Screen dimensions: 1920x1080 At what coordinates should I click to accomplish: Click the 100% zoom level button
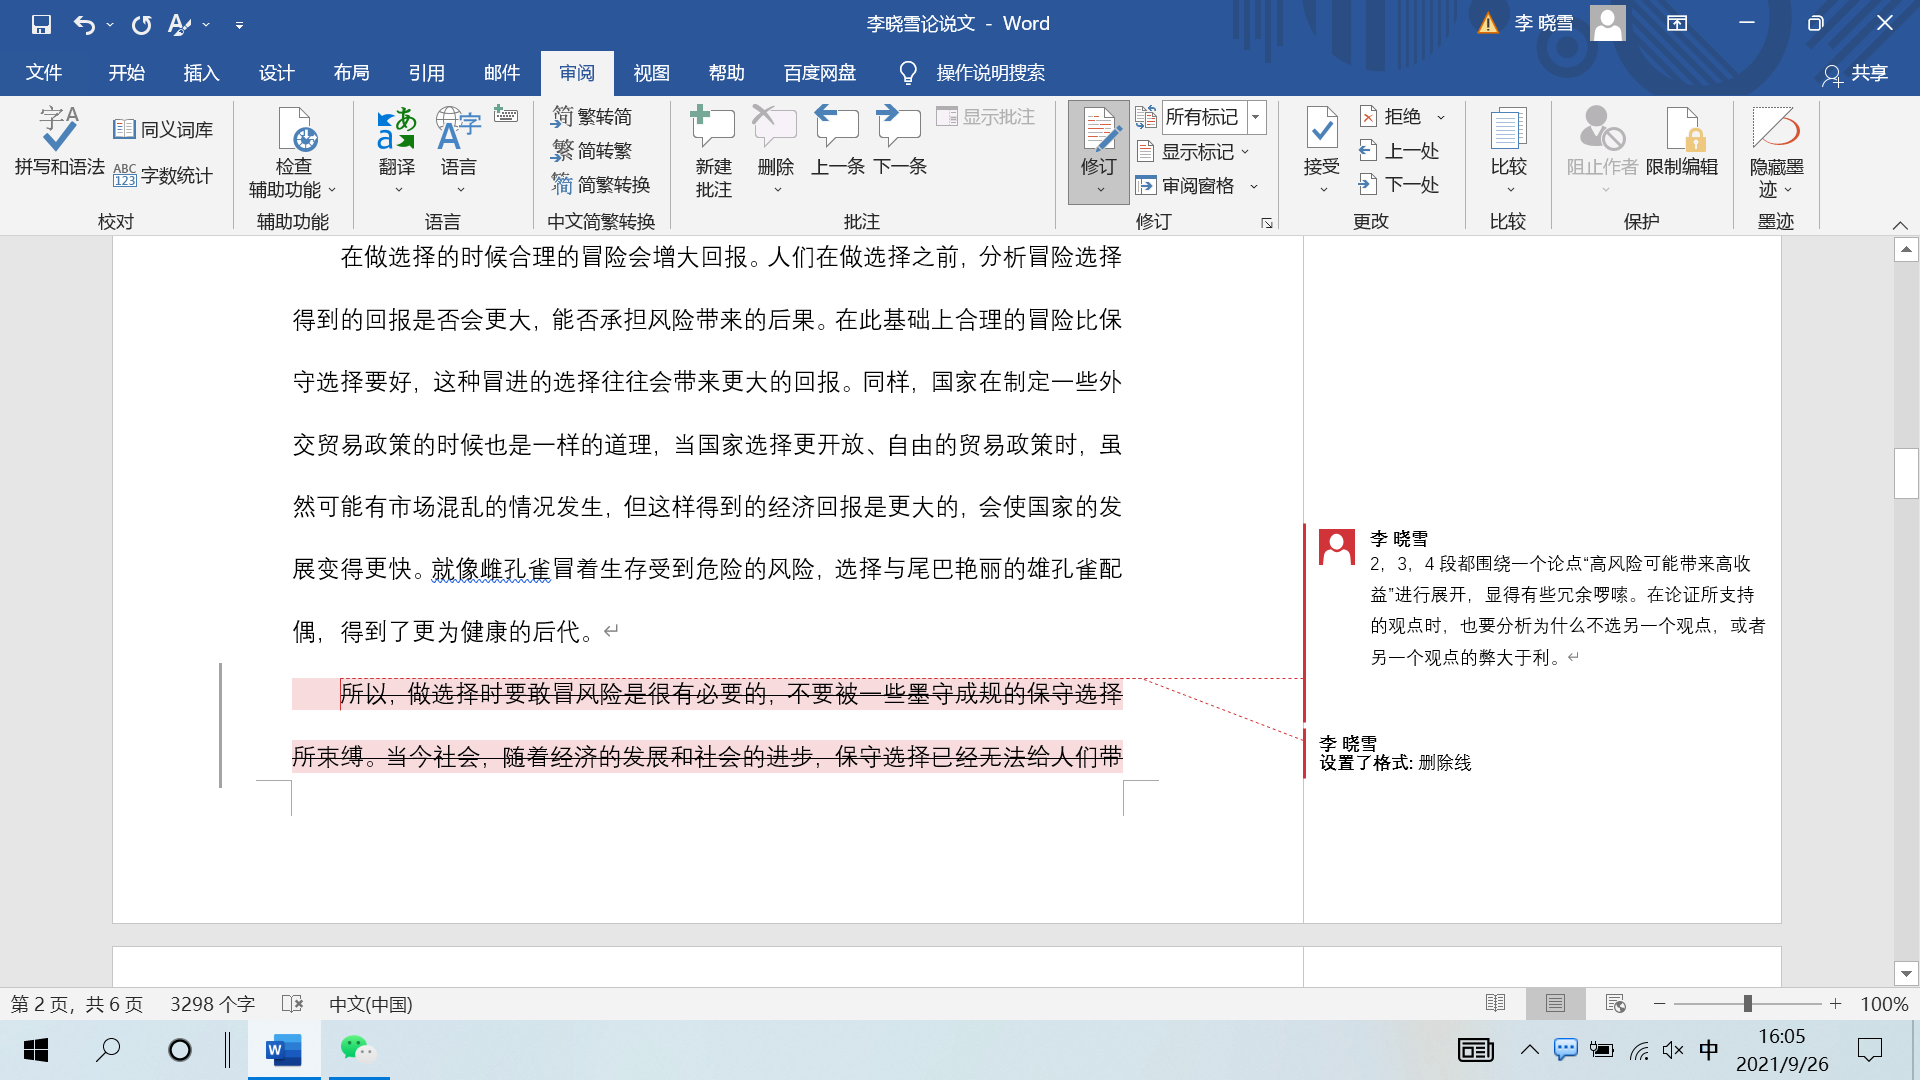(1884, 1004)
